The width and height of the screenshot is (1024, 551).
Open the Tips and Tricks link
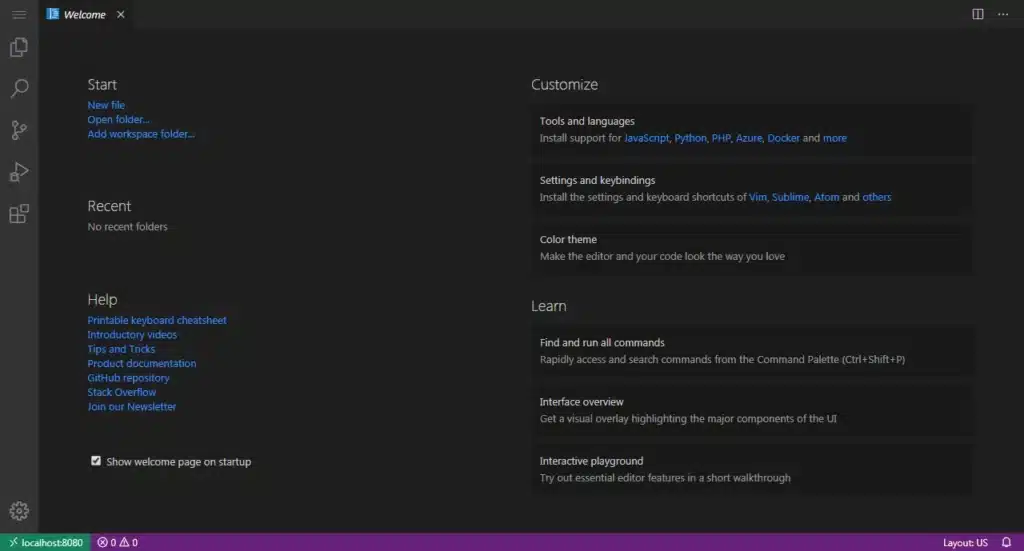(x=121, y=349)
